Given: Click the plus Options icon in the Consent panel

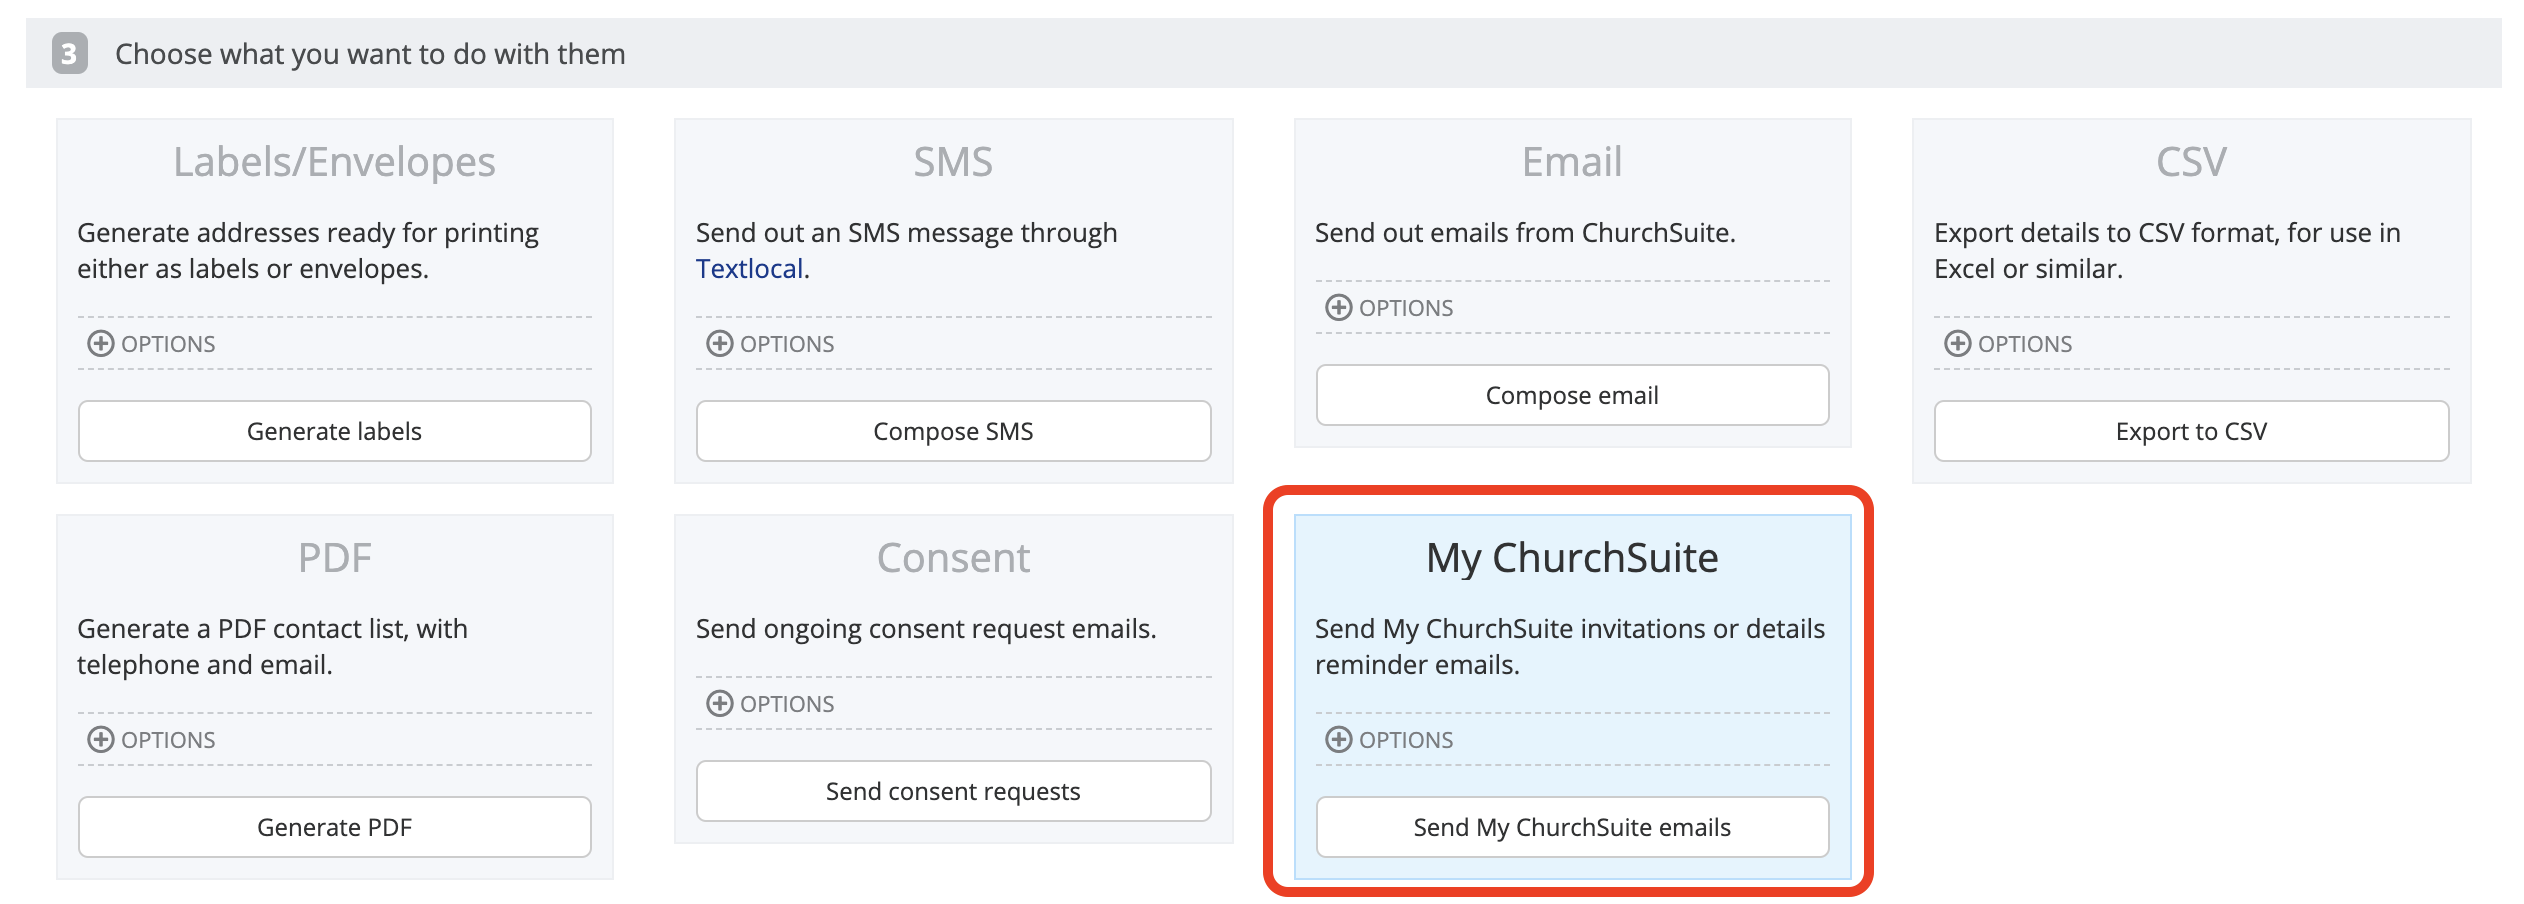Looking at the screenshot, I should point(718,703).
